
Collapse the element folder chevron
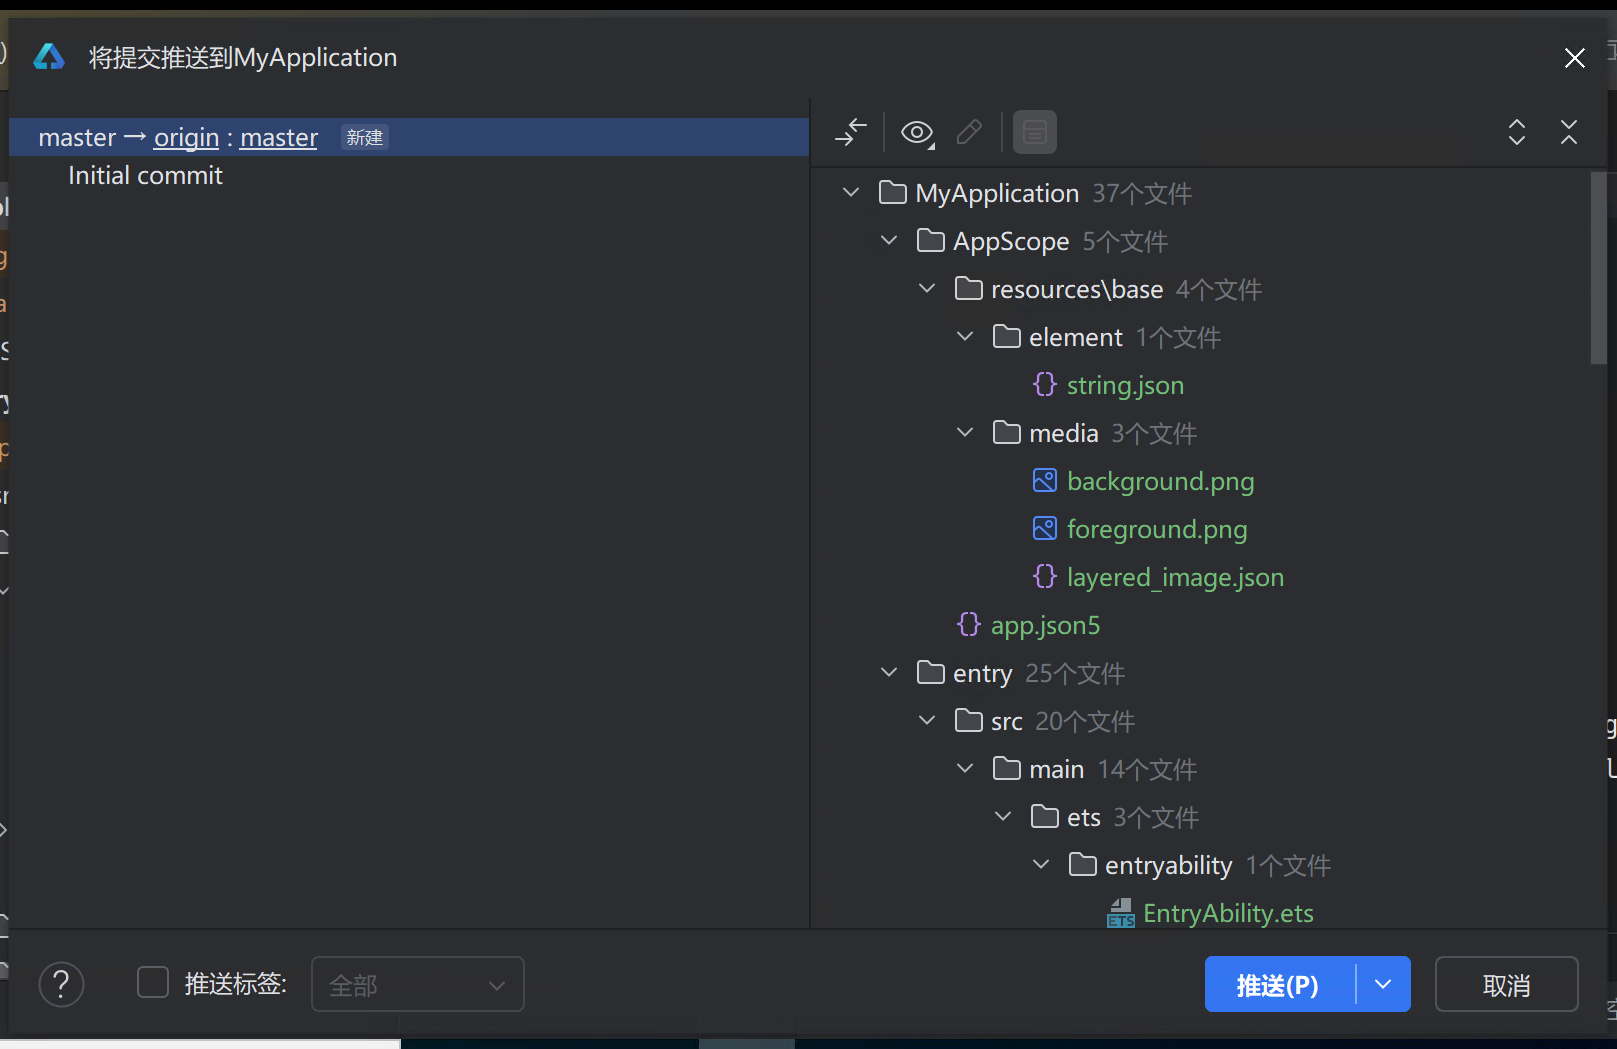[965, 336]
